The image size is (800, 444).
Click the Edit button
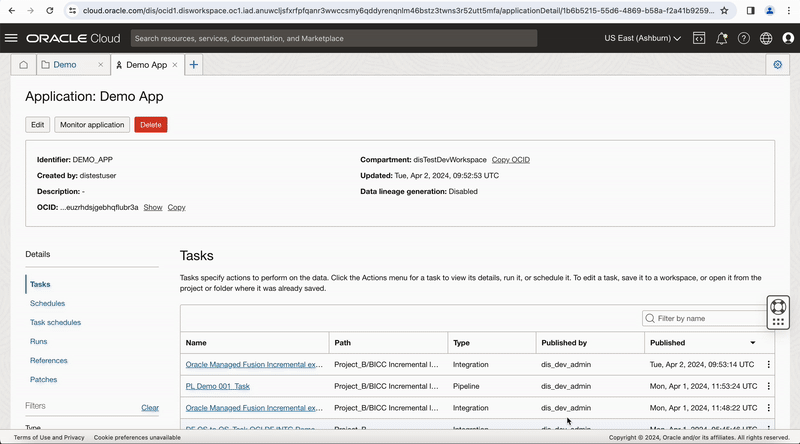[x=38, y=125]
